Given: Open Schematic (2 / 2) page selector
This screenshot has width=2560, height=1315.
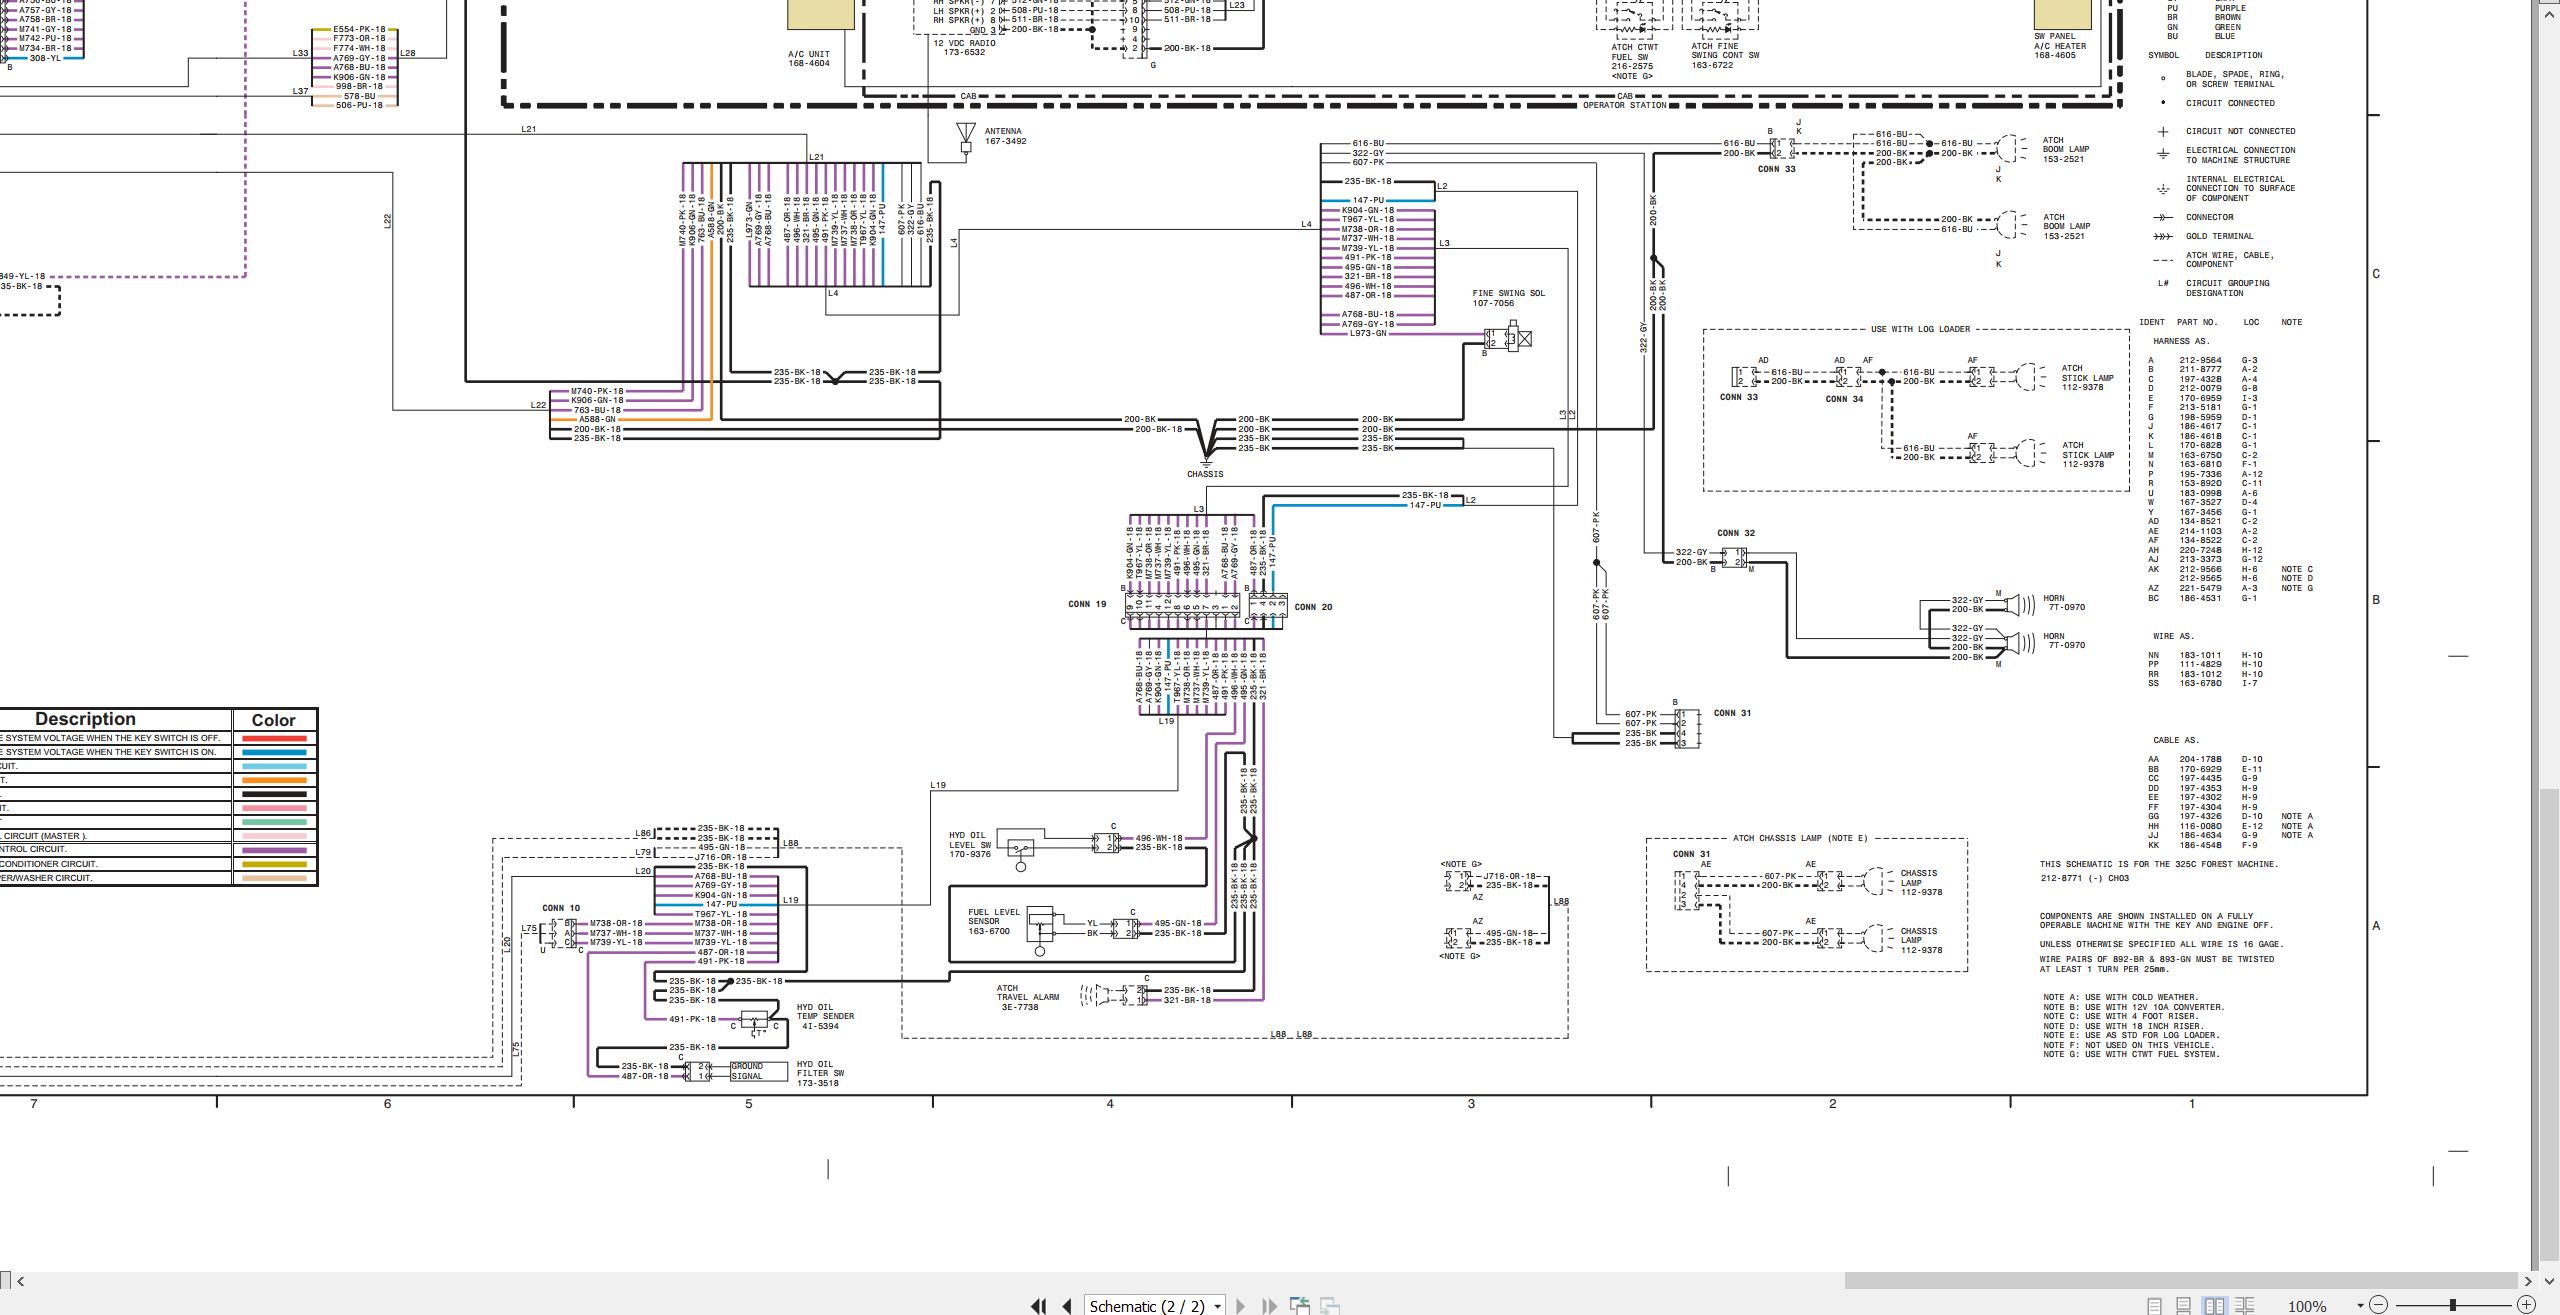Looking at the screenshot, I should pyautogui.click(x=1155, y=1305).
